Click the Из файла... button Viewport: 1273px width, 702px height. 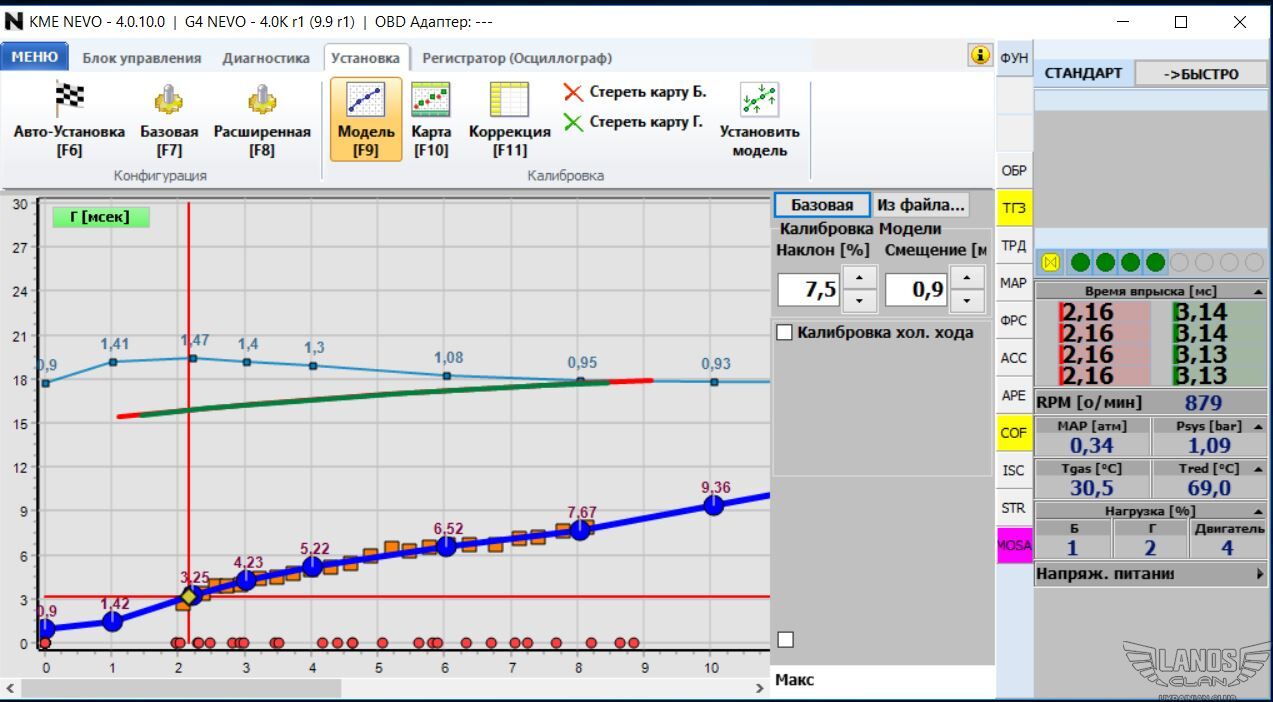pyautogui.click(x=920, y=205)
